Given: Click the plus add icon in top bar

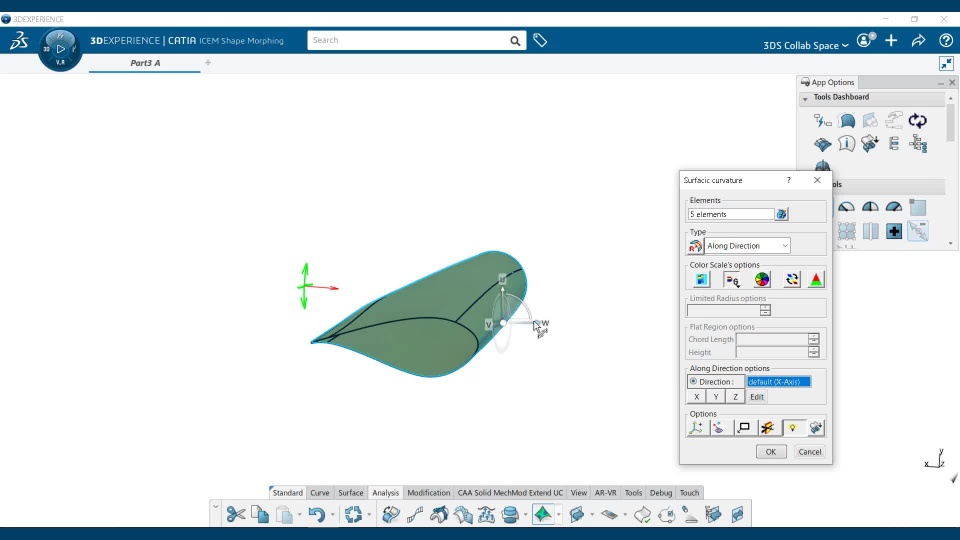Looking at the screenshot, I should point(891,40).
